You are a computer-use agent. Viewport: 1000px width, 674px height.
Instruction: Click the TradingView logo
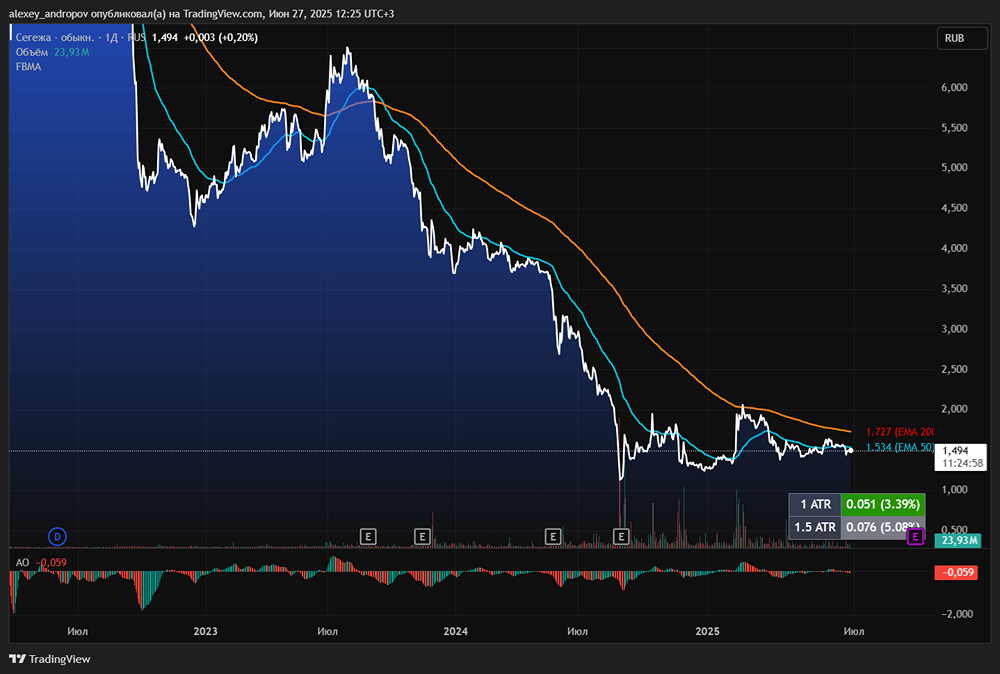(x=50, y=659)
